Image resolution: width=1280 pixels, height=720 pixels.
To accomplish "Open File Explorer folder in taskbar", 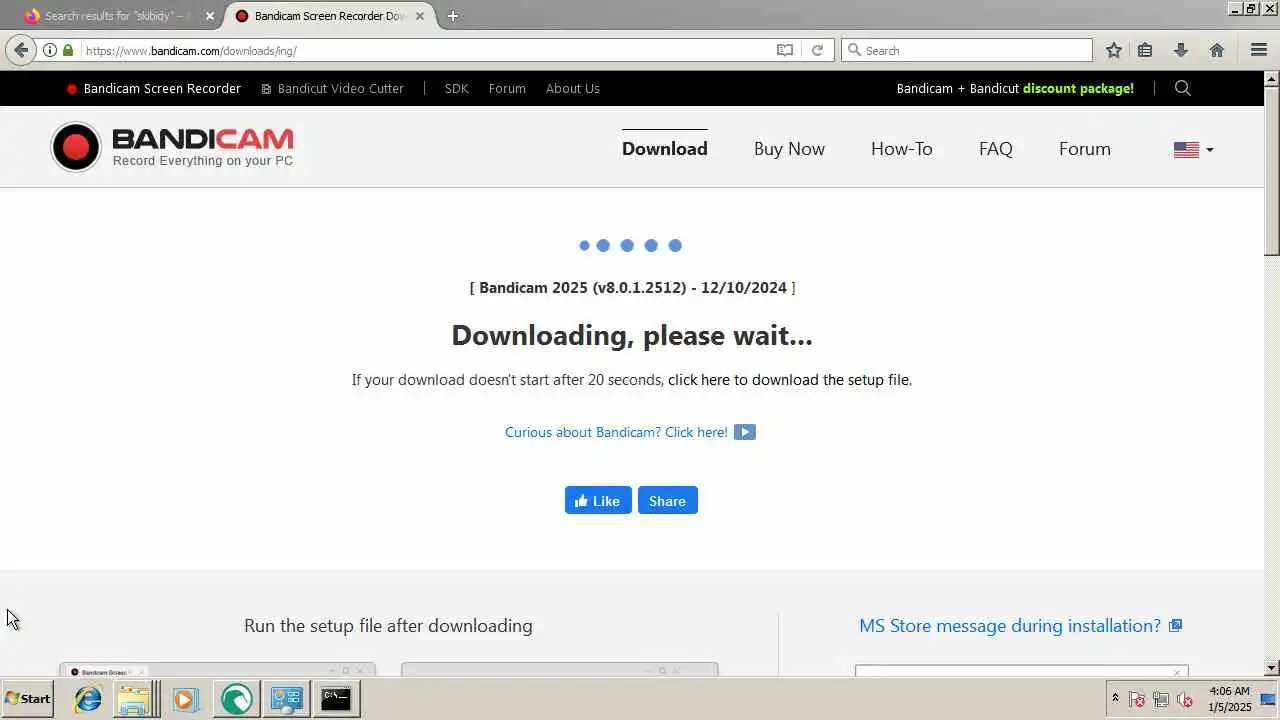I will (134, 699).
